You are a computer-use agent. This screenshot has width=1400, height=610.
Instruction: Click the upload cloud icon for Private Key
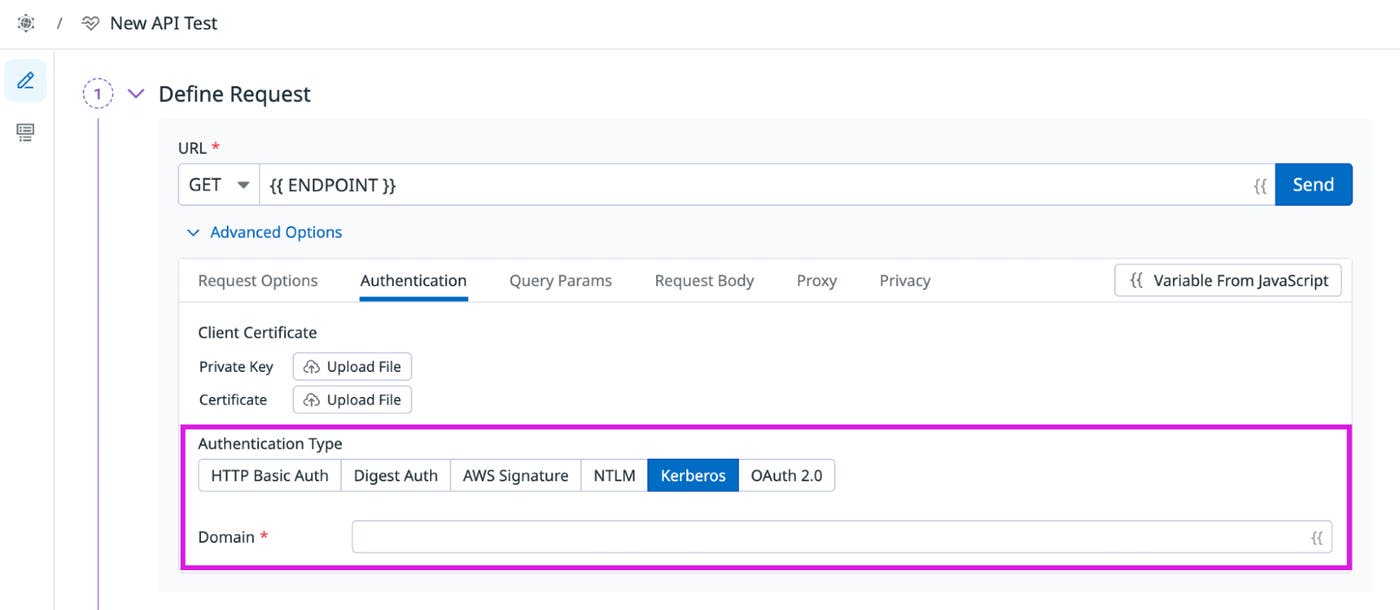[311, 366]
